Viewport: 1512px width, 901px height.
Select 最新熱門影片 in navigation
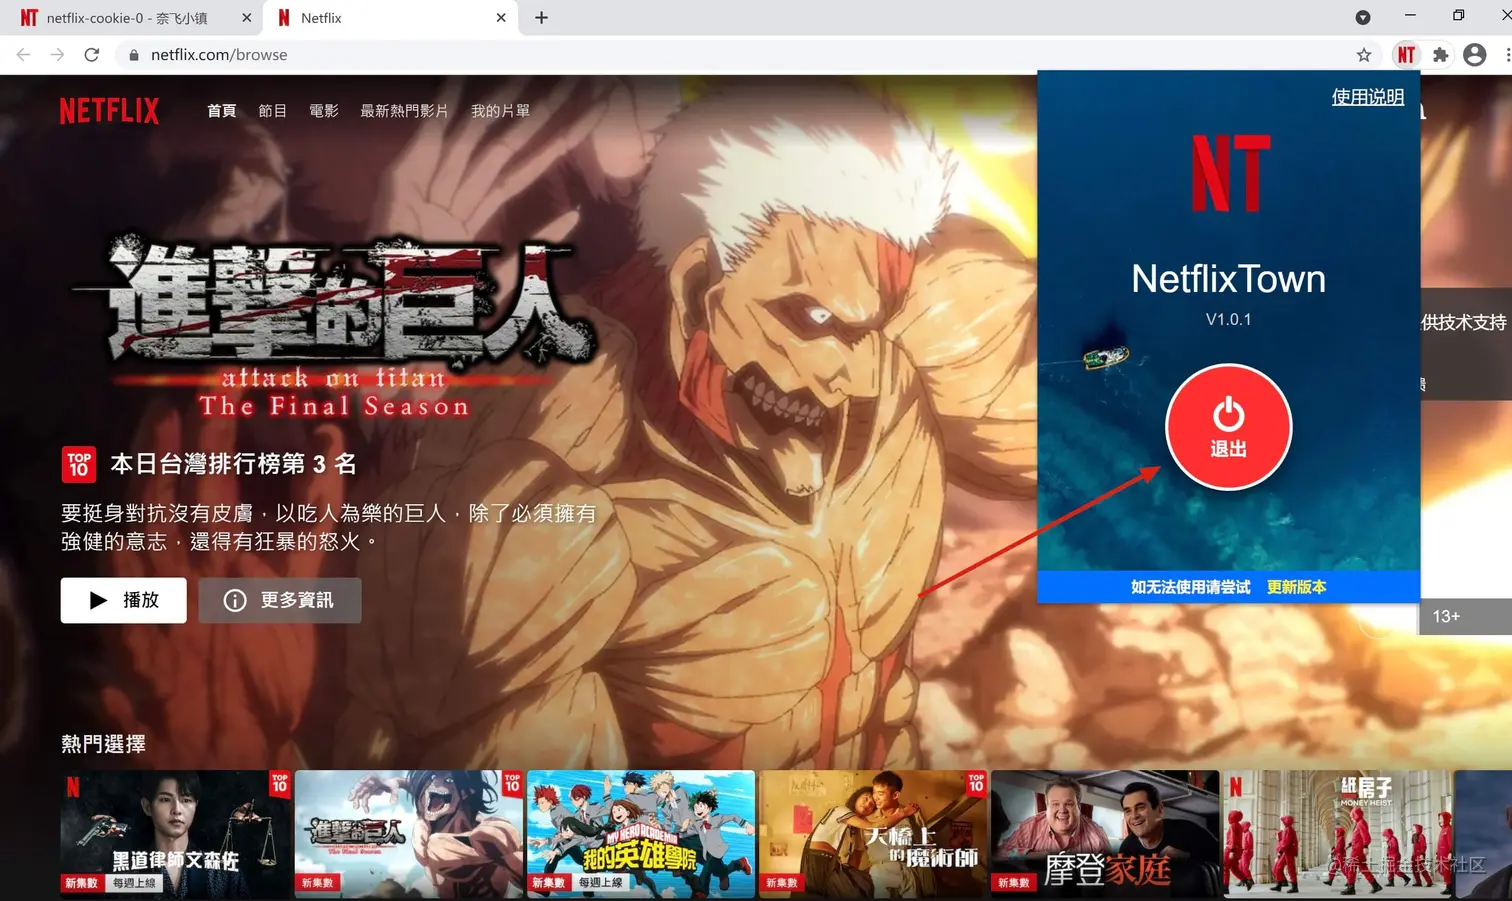[x=404, y=111]
